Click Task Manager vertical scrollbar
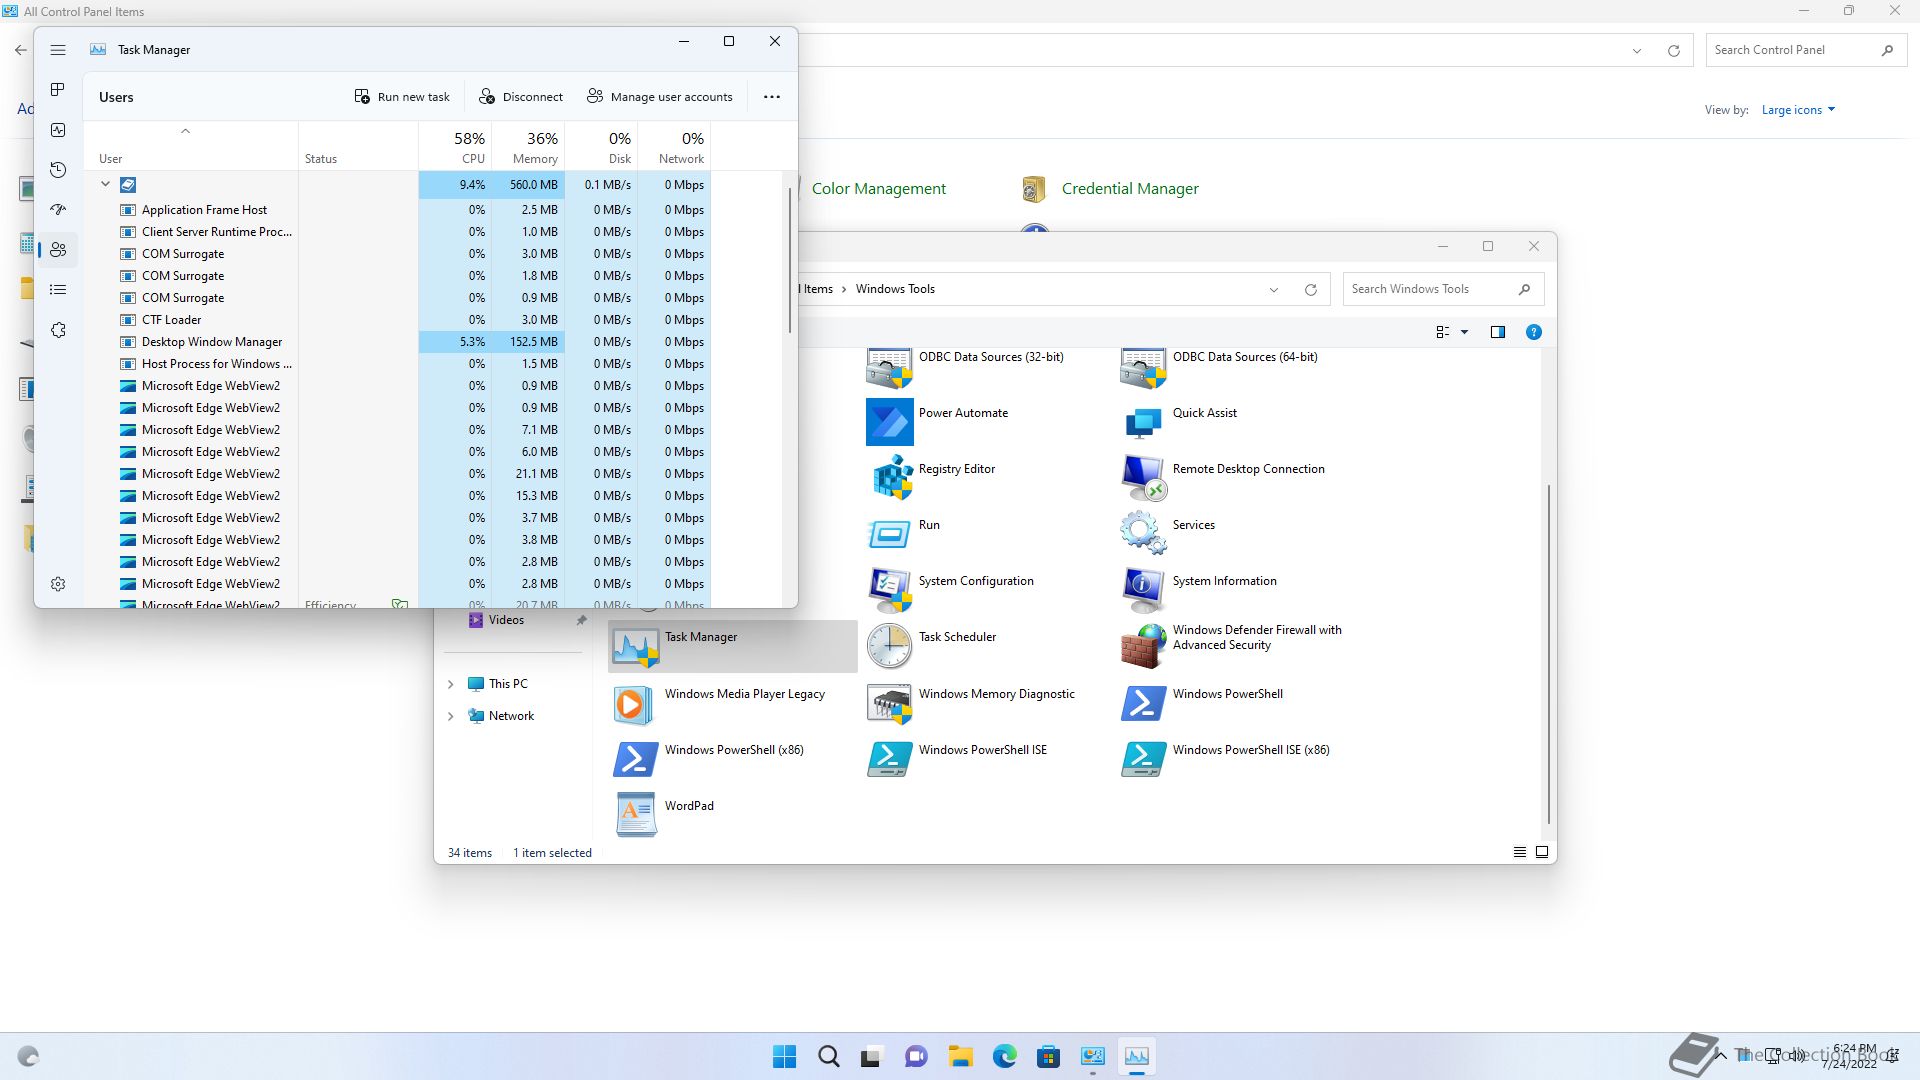This screenshot has height=1080, width=1920. point(790,262)
